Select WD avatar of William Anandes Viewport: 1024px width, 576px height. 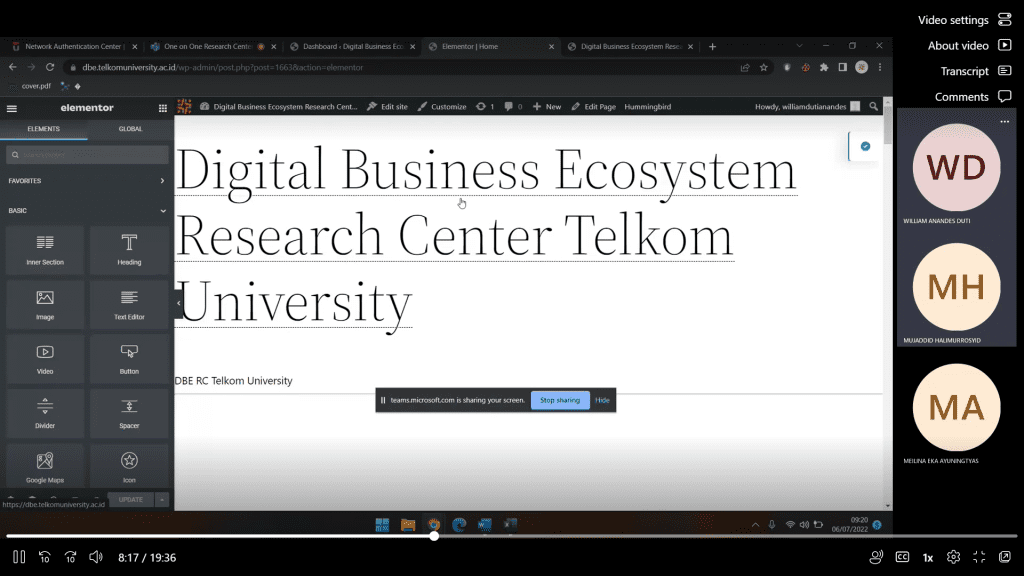956,167
